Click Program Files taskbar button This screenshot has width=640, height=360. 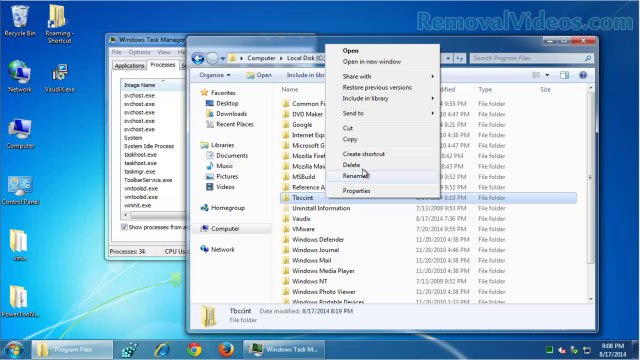click(x=72, y=350)
